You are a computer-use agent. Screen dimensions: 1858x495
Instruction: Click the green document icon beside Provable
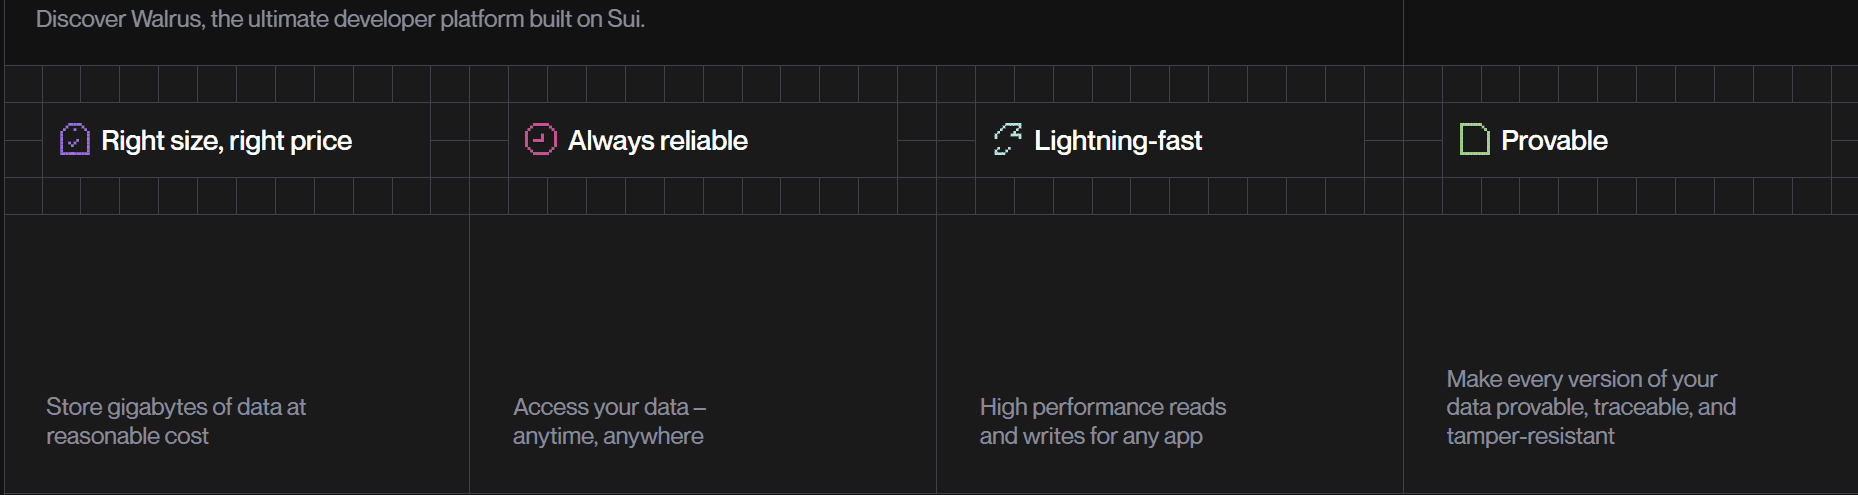tap(1474, 140)
